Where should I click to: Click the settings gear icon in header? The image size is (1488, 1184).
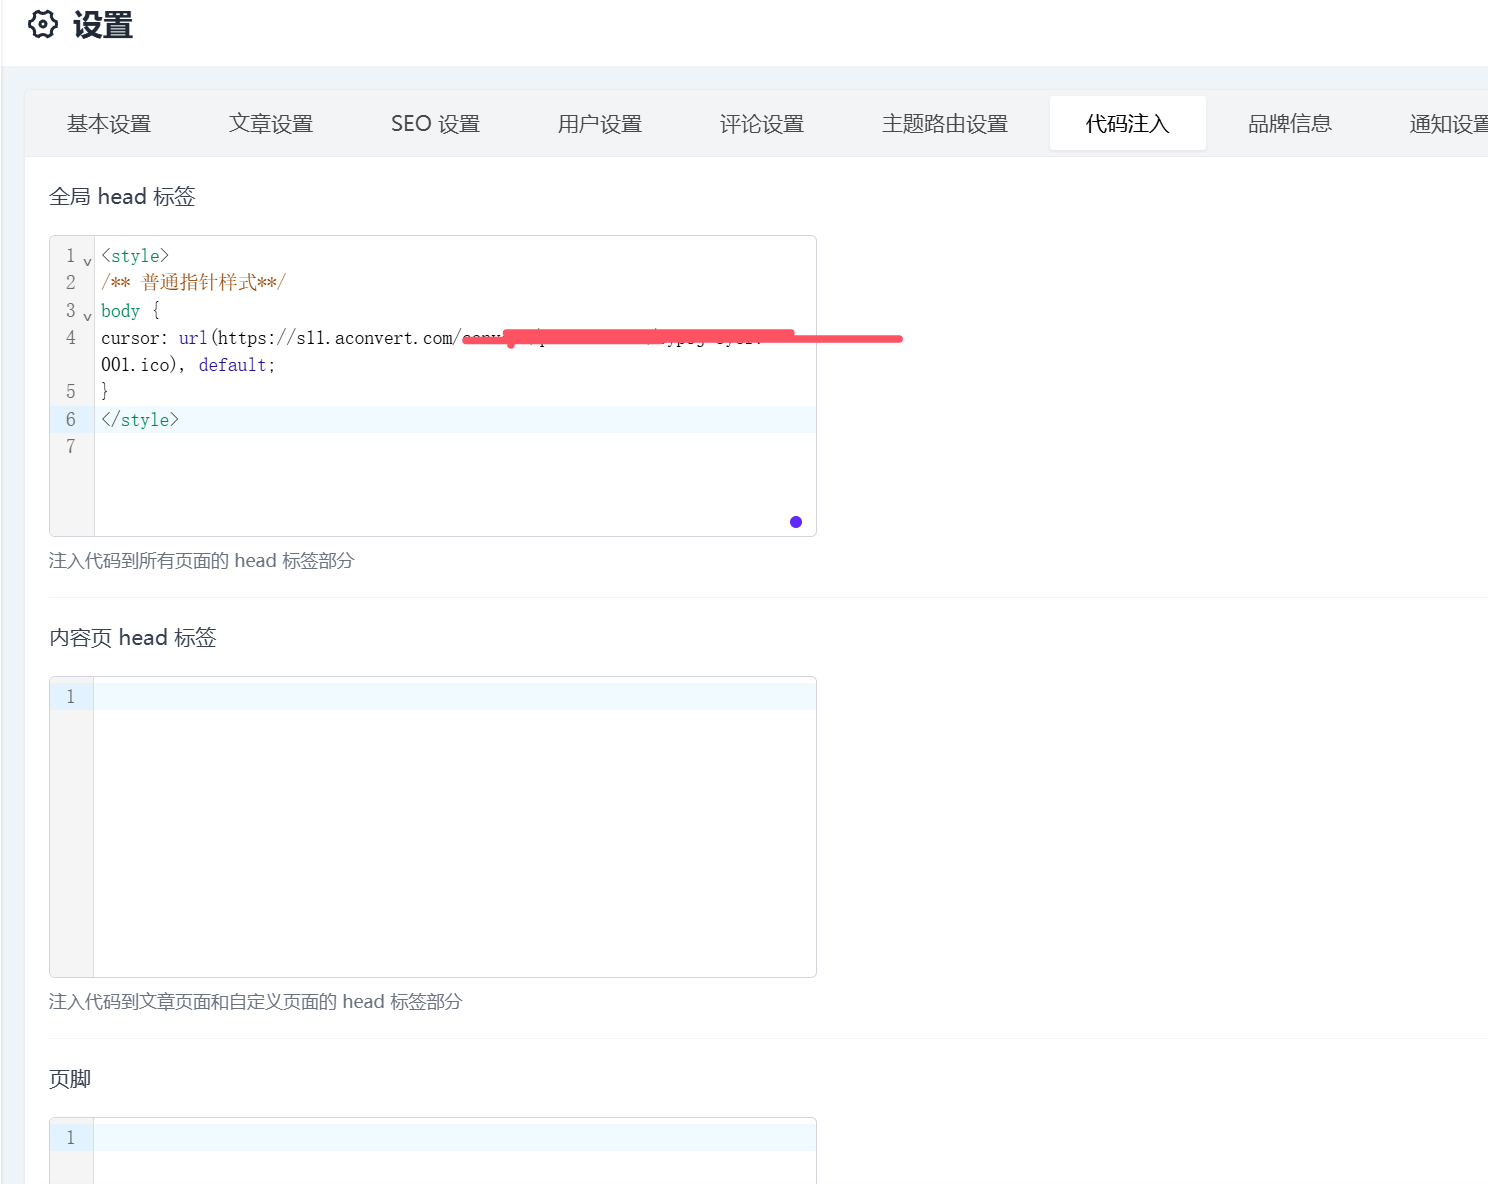coord(43,24)
